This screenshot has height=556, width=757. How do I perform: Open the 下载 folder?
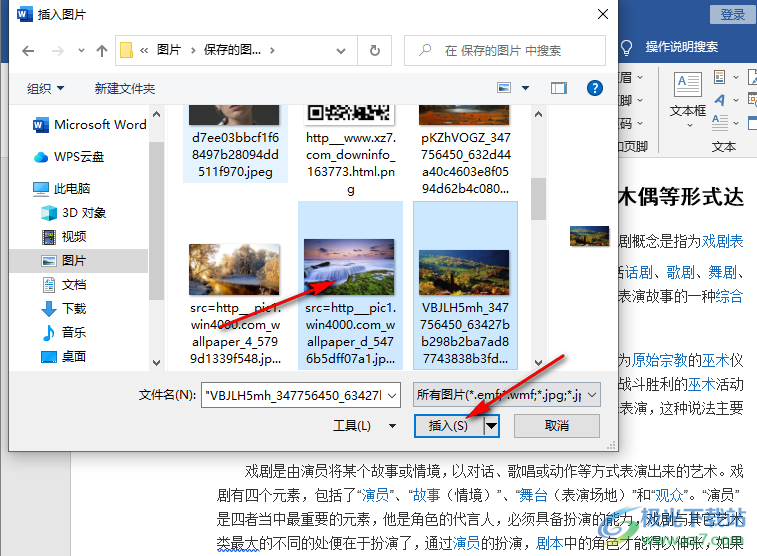(x=64, y=308)
